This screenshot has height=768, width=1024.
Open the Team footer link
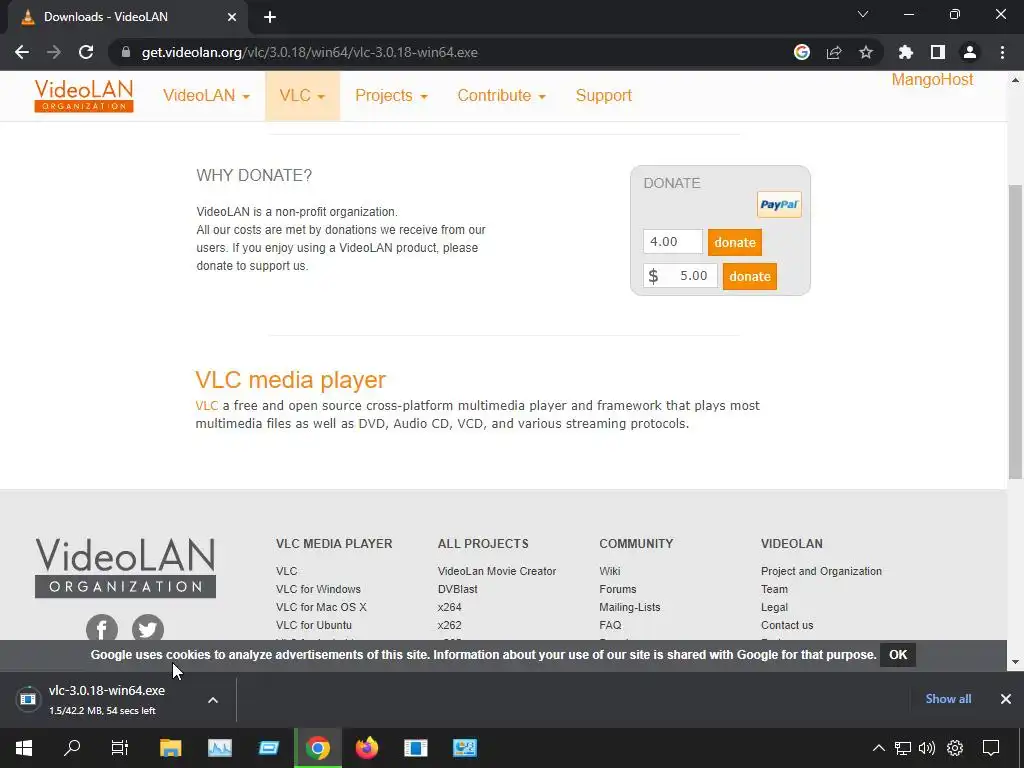click(774, 589)
